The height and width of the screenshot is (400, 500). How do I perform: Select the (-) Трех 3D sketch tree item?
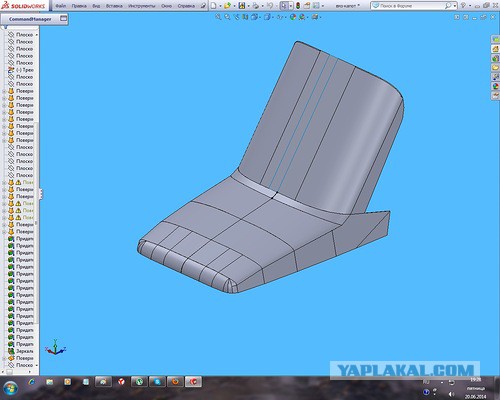(21, 70)
